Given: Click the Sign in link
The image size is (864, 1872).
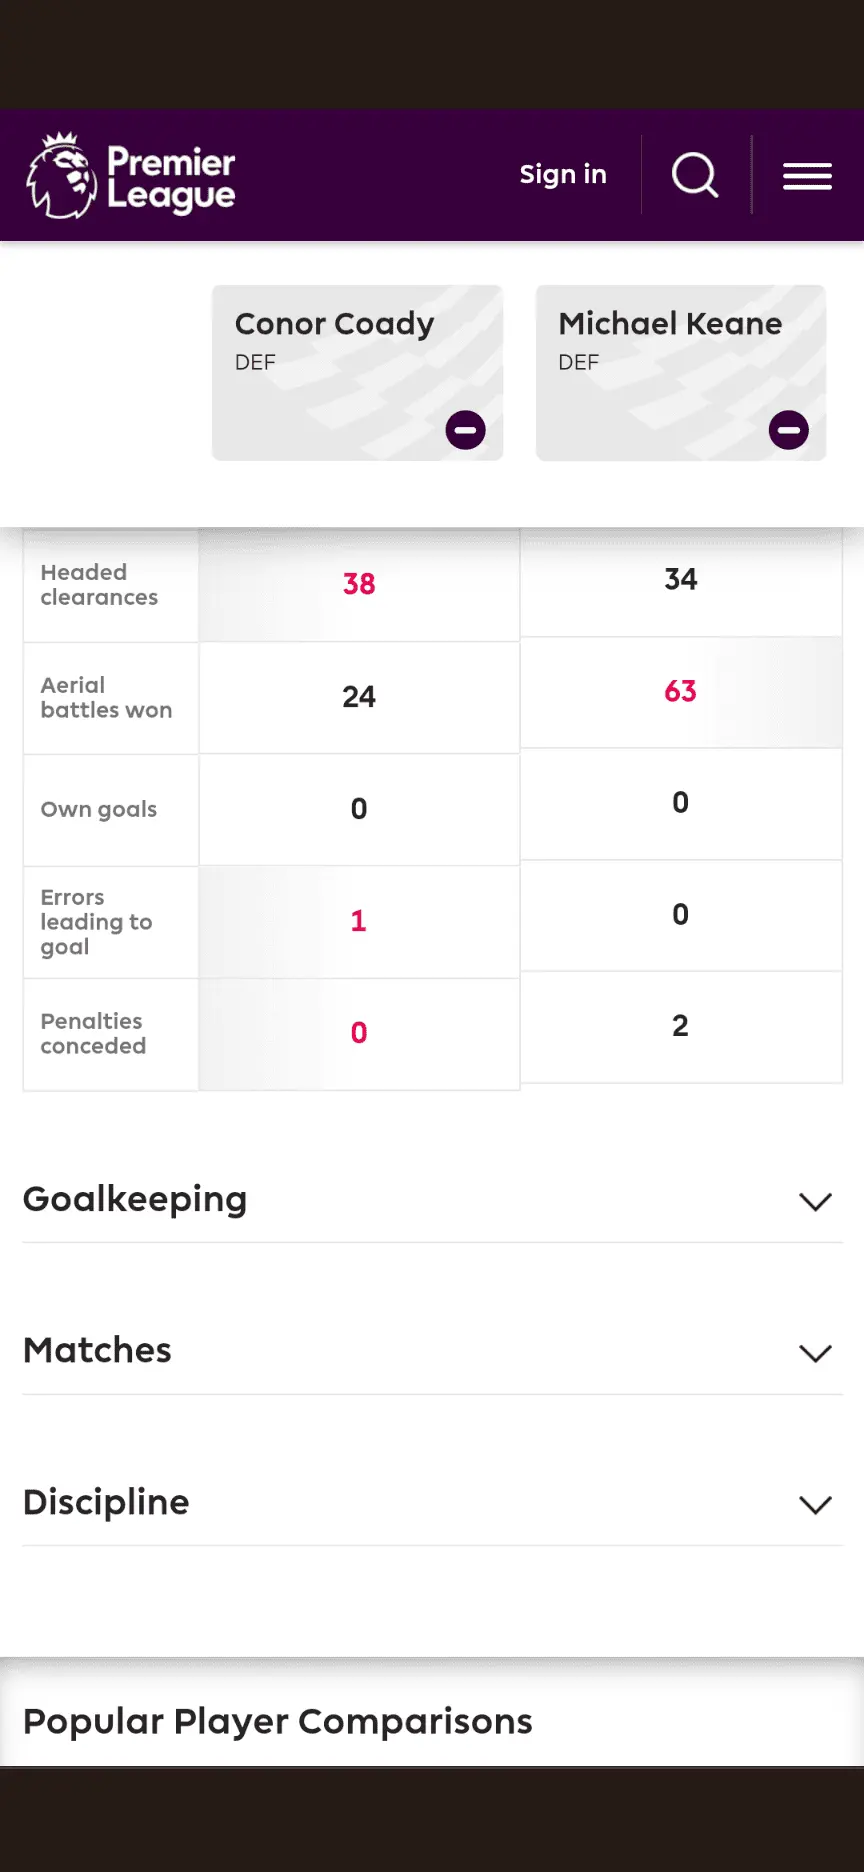Looking at the screenshot, I should click(x=563, y=175).
